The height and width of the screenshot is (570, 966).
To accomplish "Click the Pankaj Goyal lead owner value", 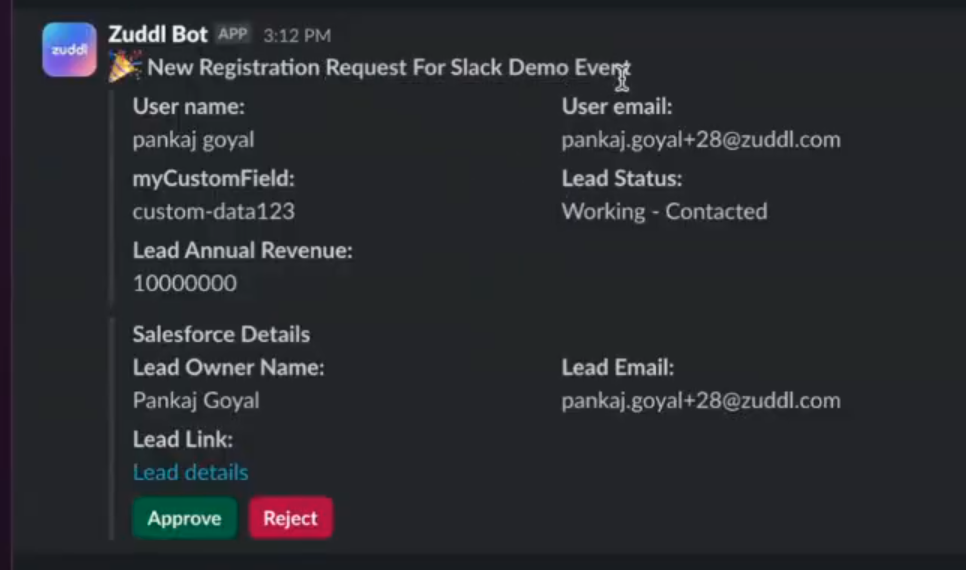I will (x=195, y=401).
